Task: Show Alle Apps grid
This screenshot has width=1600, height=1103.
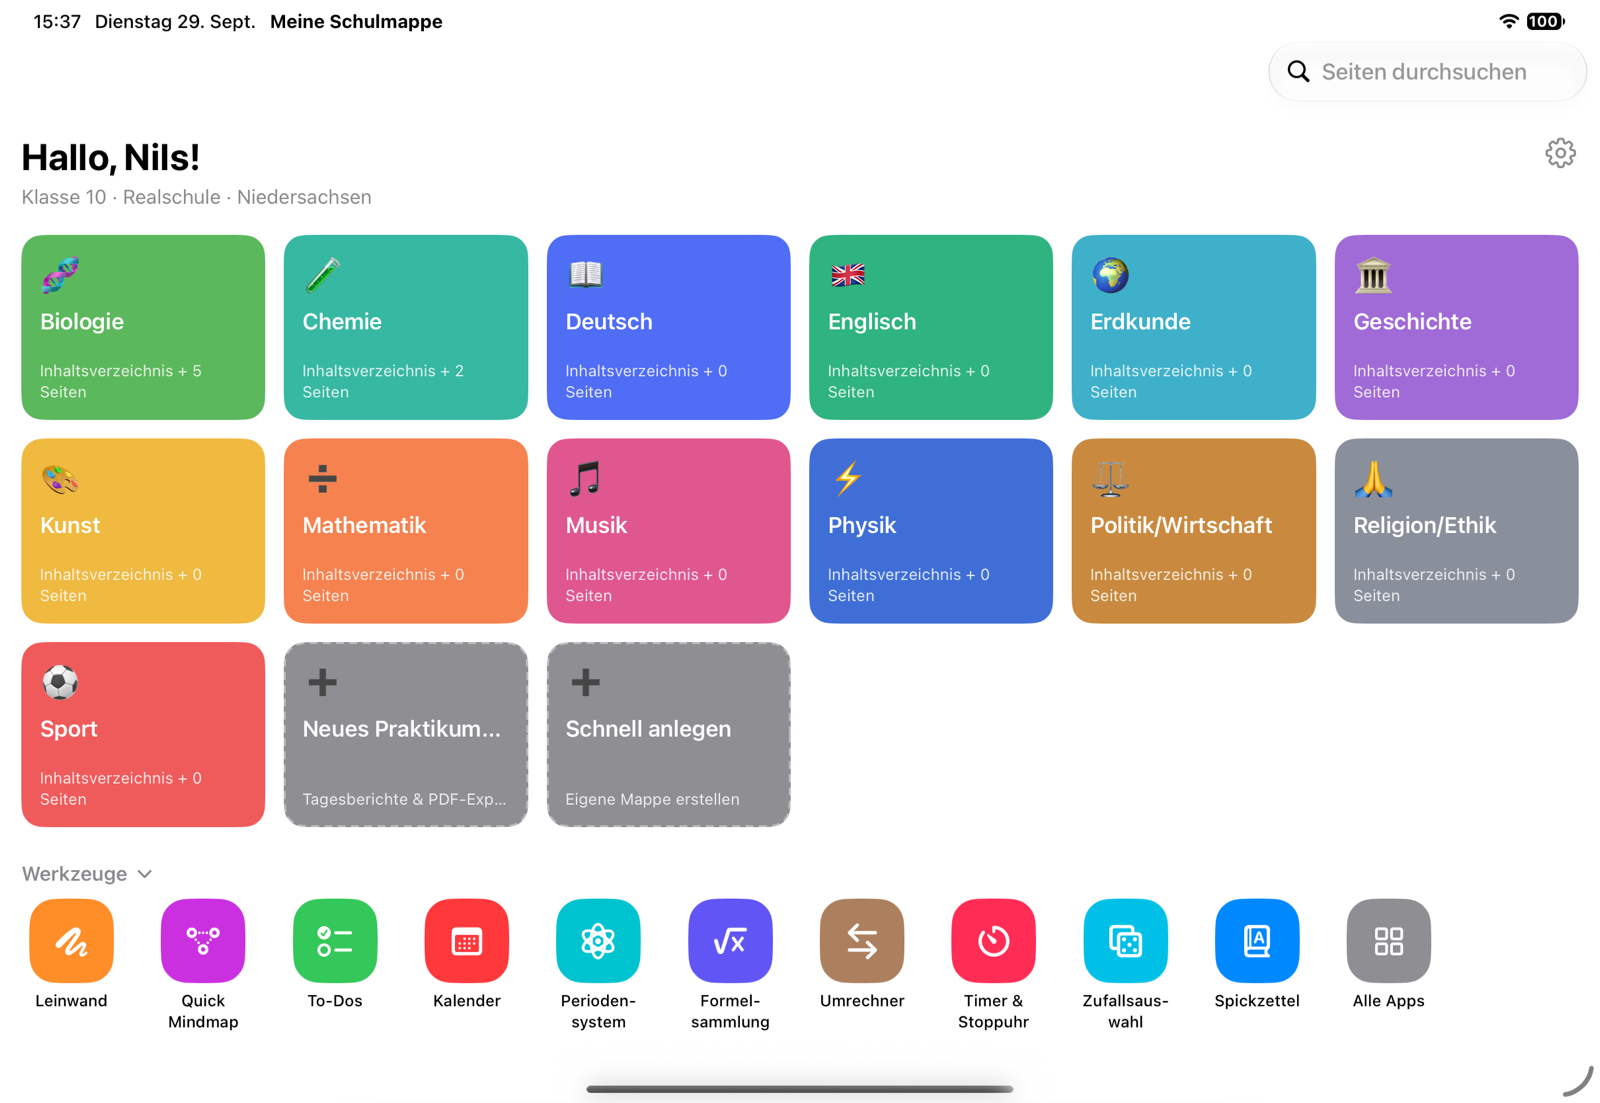Action: (1389, 941)
